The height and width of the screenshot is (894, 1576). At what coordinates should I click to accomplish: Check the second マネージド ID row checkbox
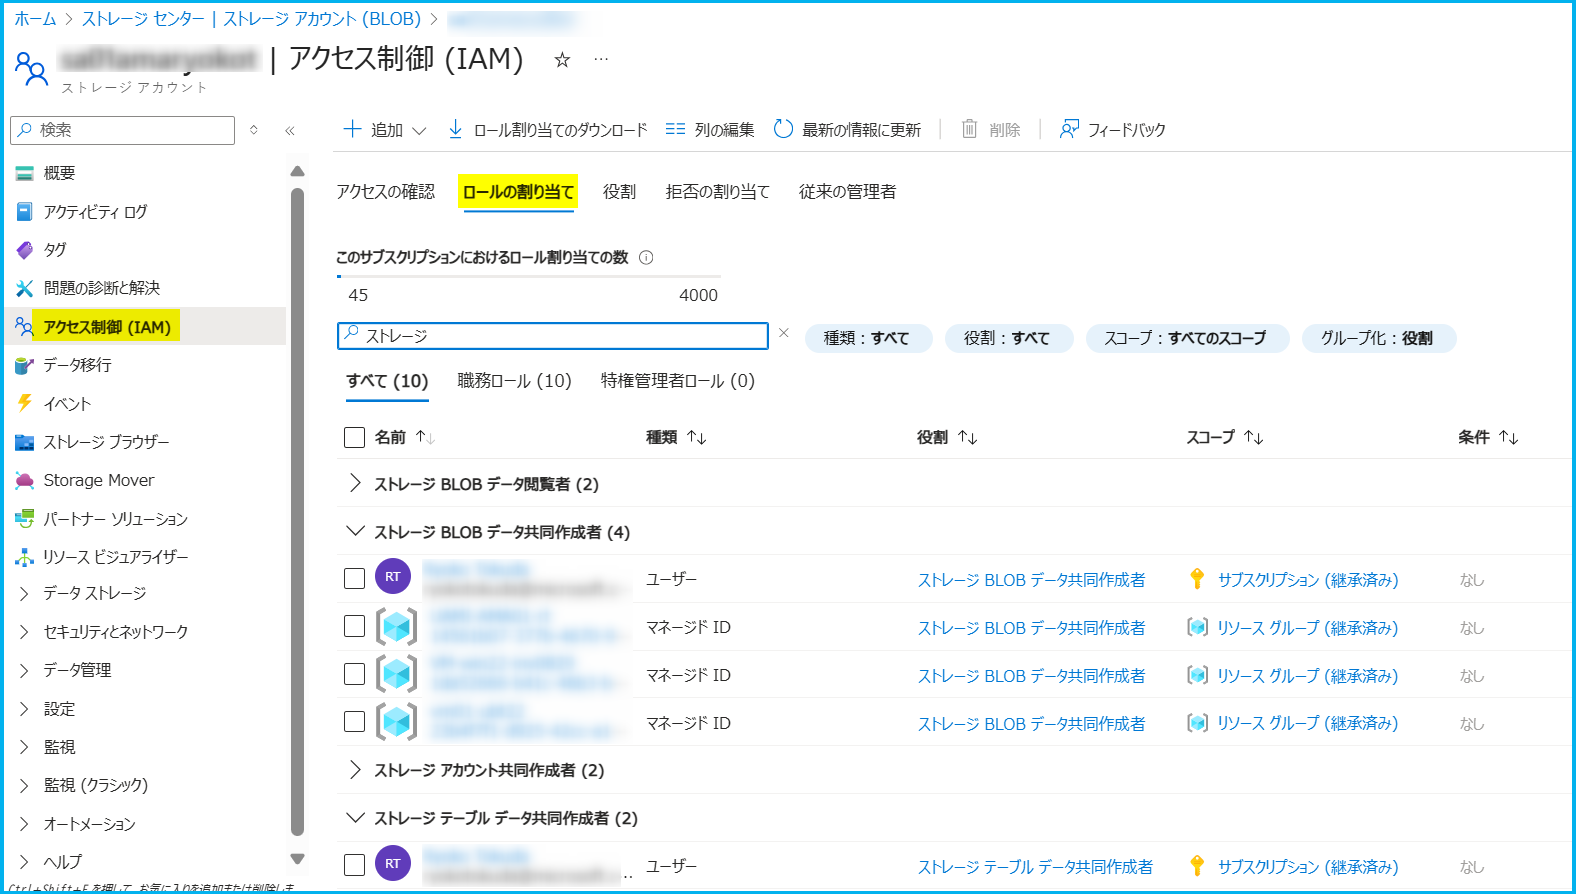354,674
